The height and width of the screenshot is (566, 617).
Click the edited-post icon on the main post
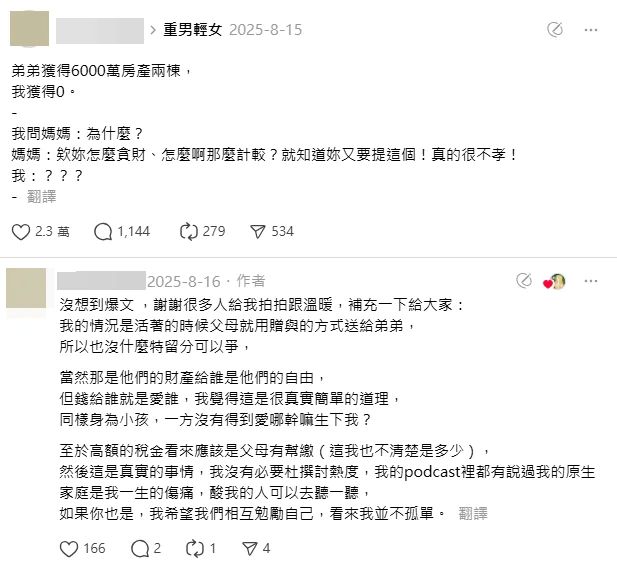point(555,30)
